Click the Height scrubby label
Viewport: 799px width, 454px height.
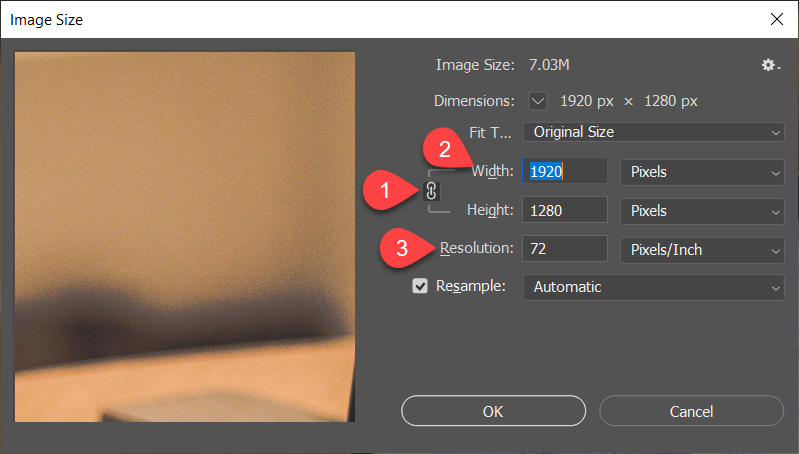(x=490, y=211)
